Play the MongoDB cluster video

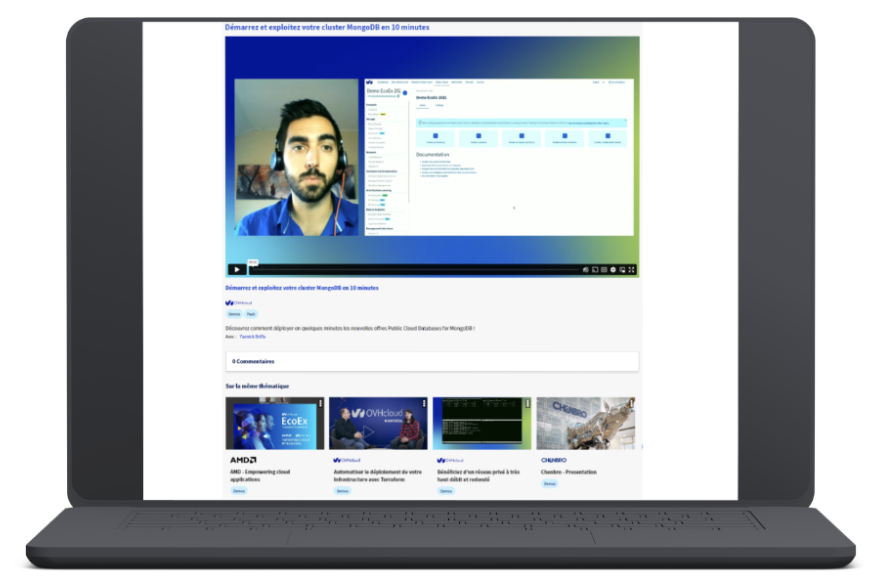[x=236, y=269]
